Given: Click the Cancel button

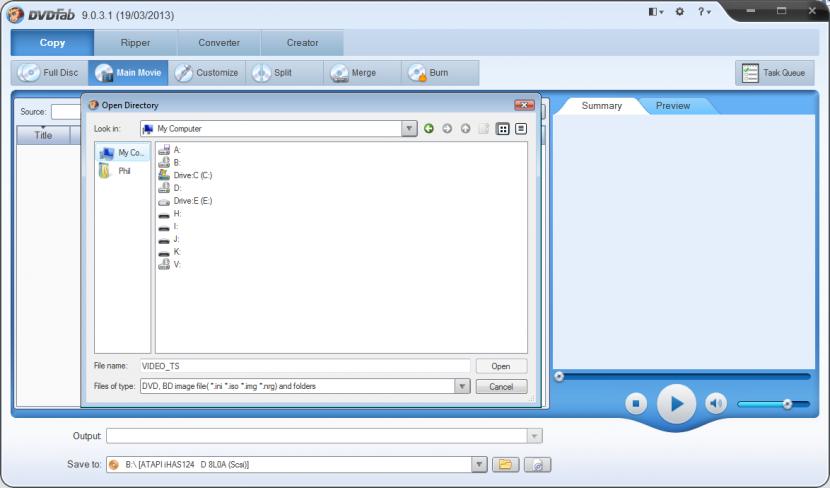Looking at the screenshot, I should pyautogui.click(x=501, y=386).
